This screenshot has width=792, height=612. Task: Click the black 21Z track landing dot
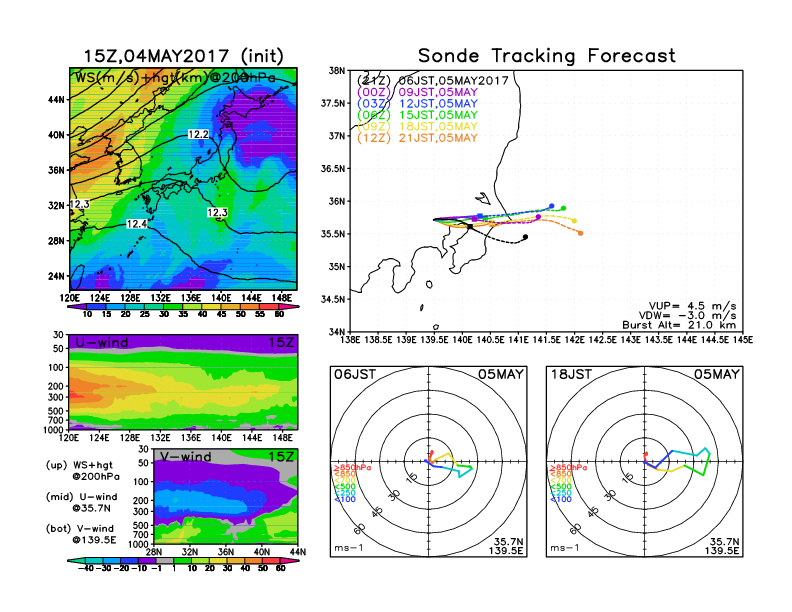pyautogui.click(x=525, y=237)
